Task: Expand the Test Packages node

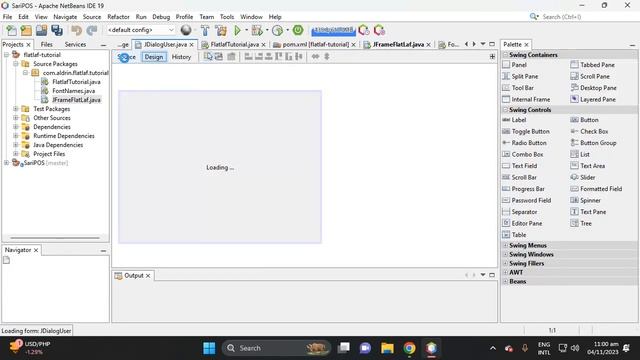Action: coord(16,109)
